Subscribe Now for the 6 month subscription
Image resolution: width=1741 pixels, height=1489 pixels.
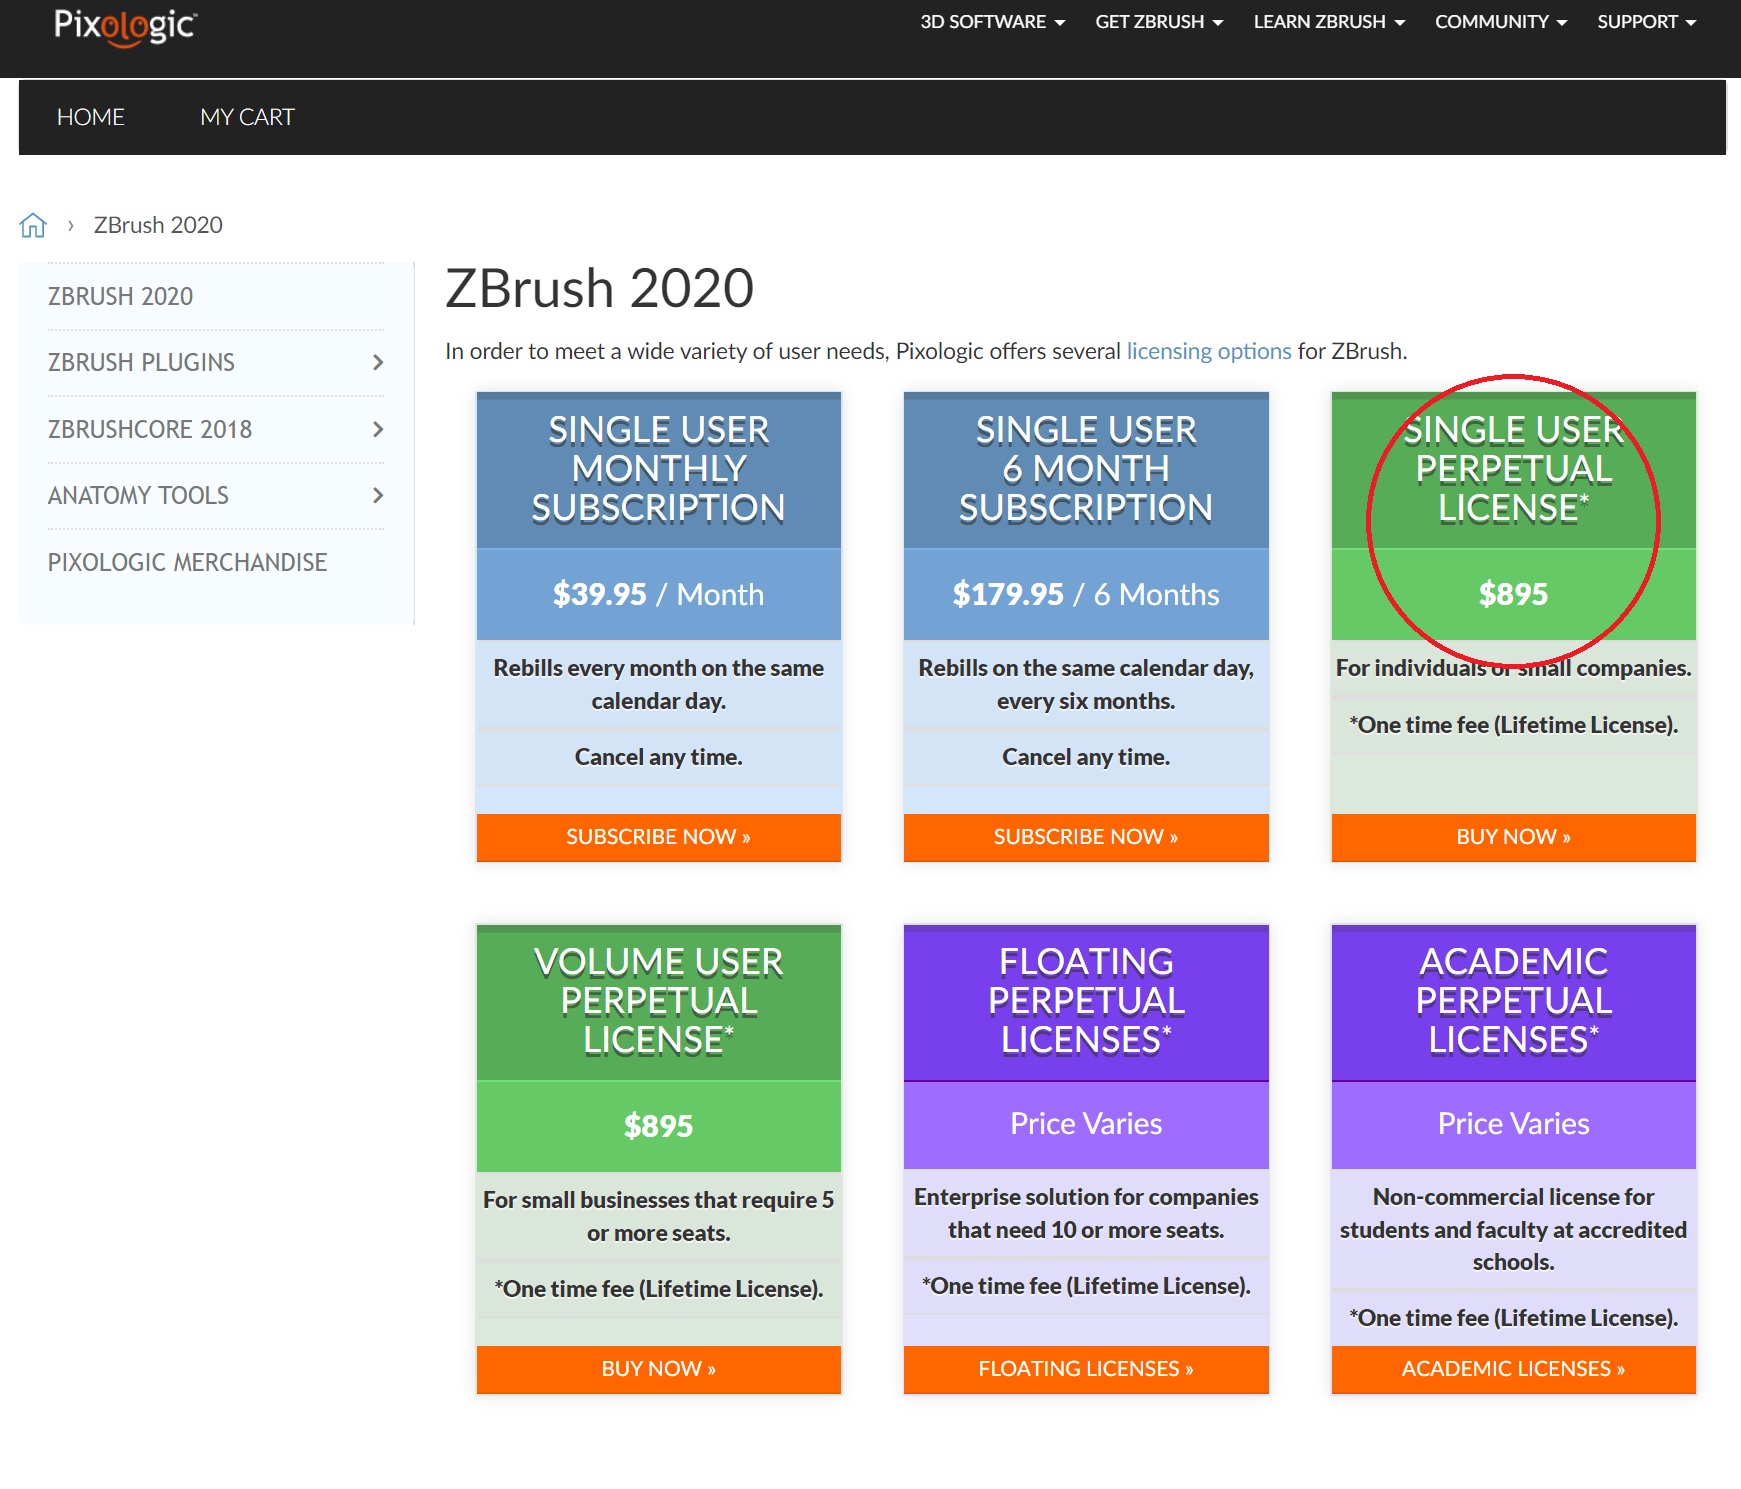coord(1086,837)
